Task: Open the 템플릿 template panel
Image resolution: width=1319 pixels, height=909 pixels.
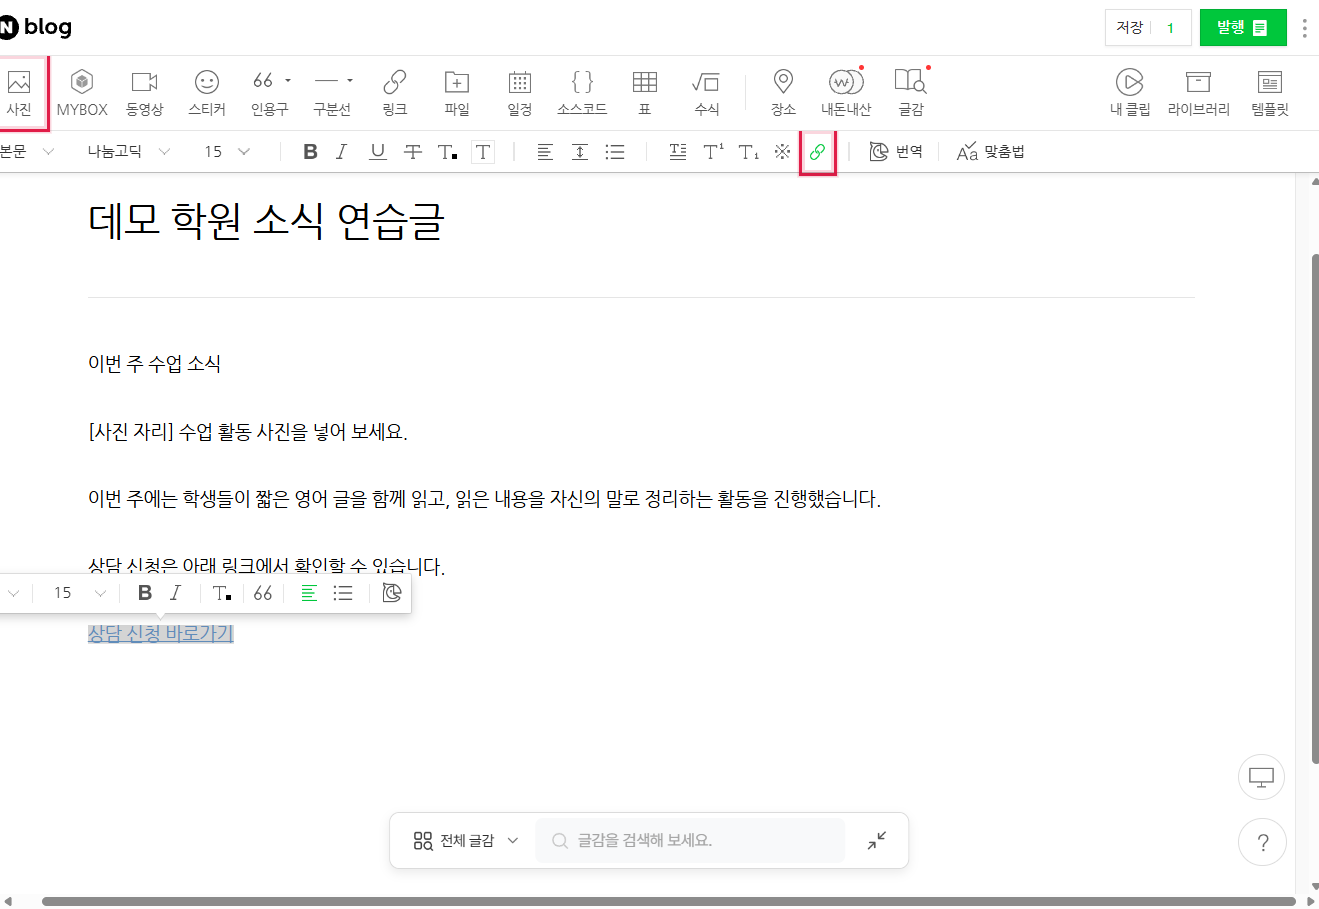Action: 1270,93
